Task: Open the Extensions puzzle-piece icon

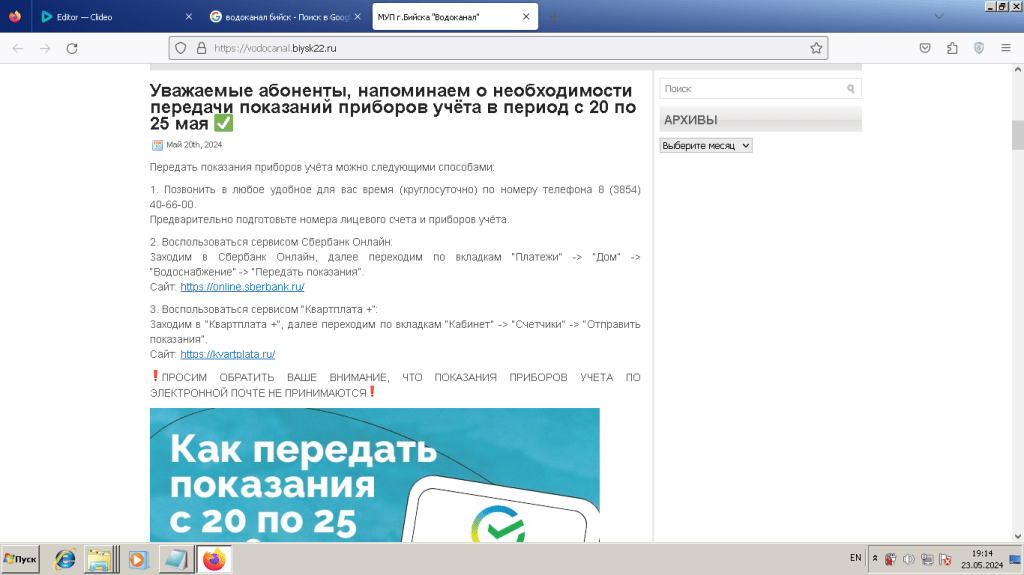Action: 952,48
